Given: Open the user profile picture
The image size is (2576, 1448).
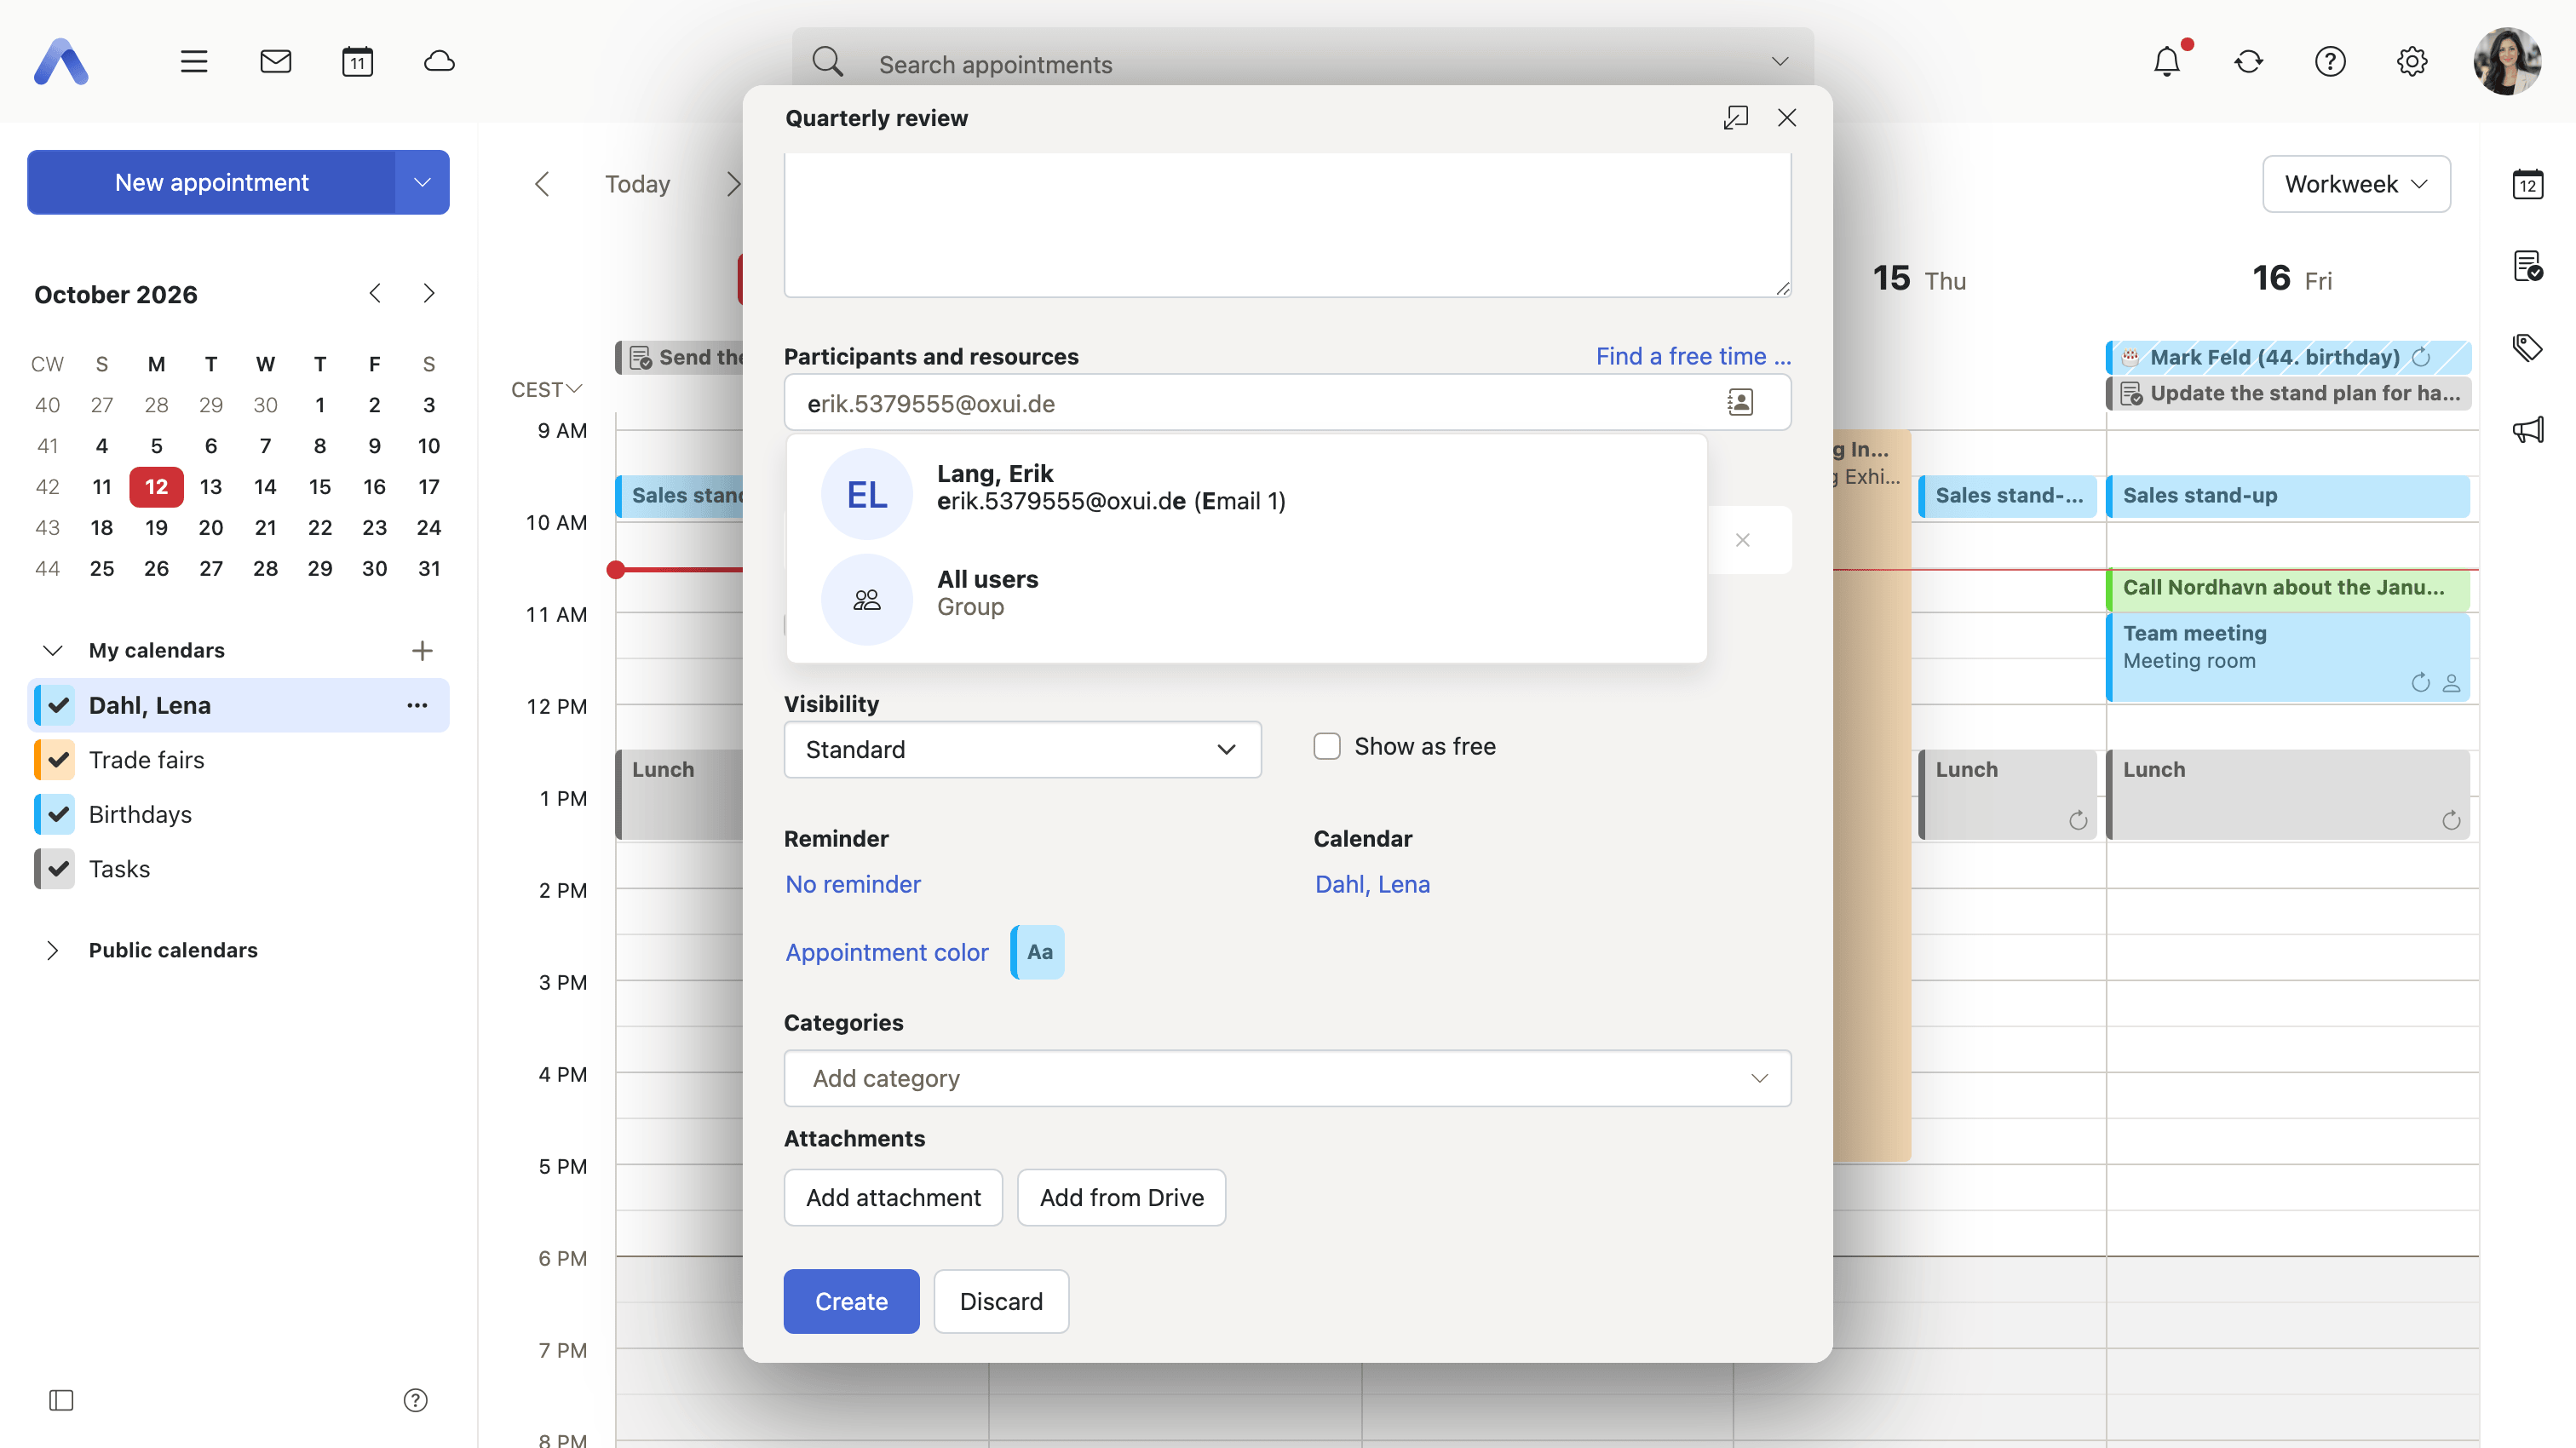Looking at the screenshot, I should [x=2507, y=62].
